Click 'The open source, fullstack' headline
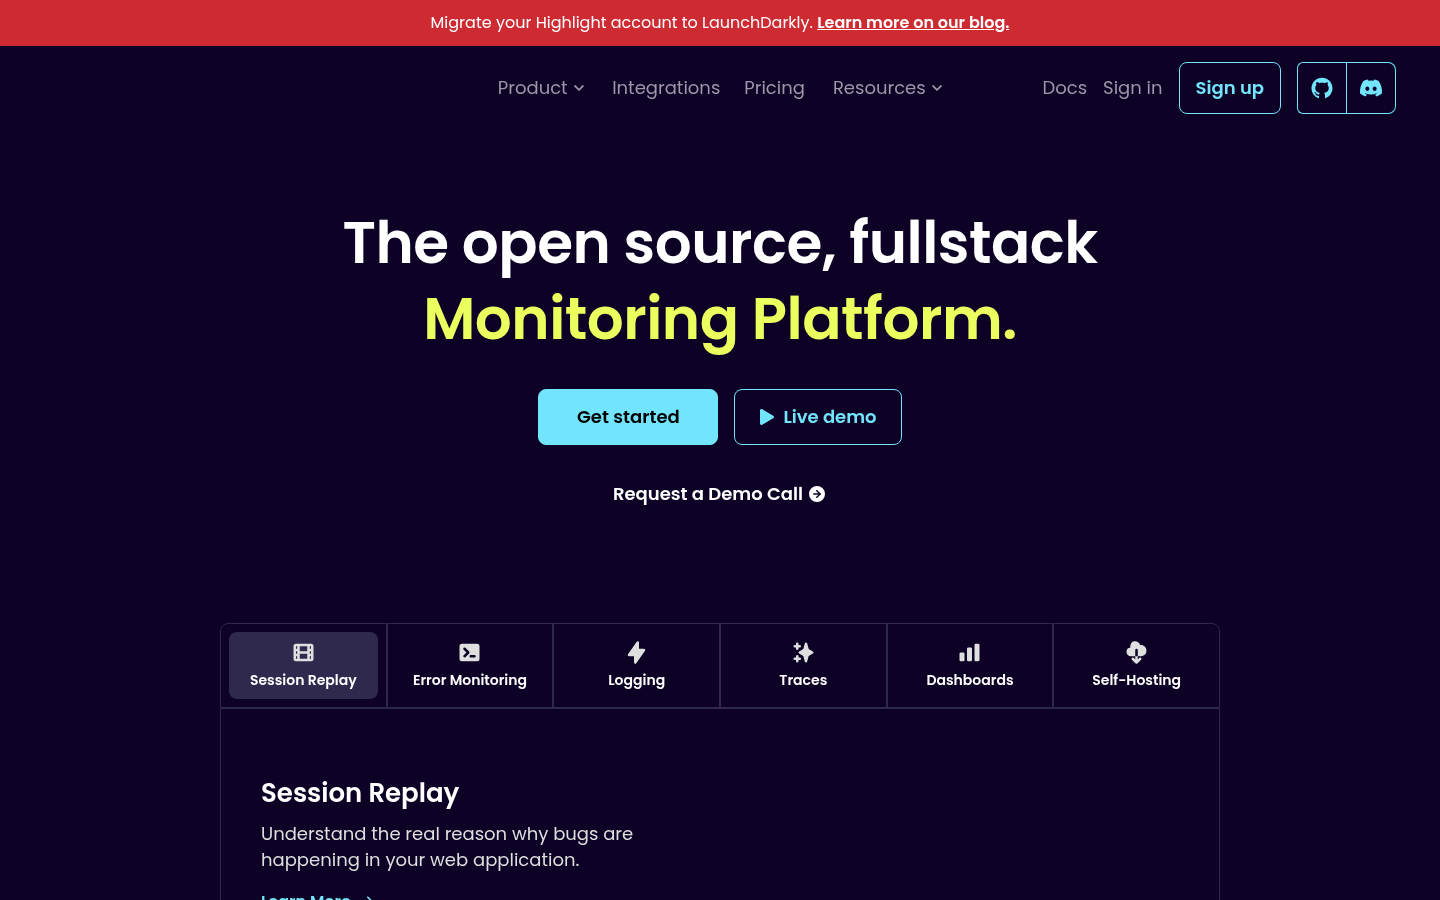The width and height of the screenshot is (1440, 900). click(720, 243)
